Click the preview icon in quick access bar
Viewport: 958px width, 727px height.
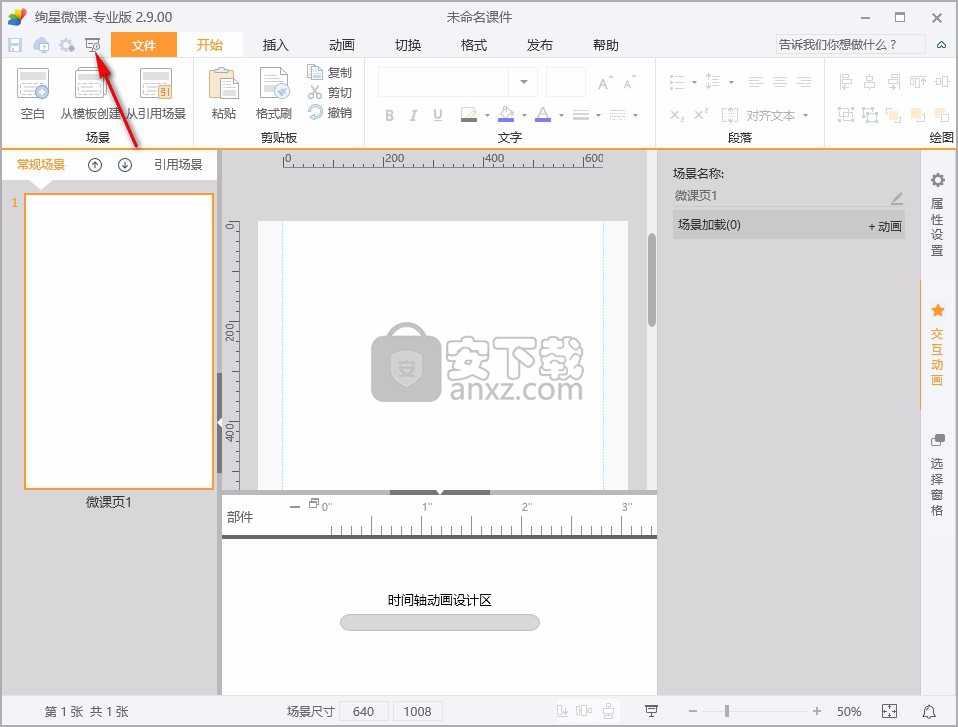[93, 45]
